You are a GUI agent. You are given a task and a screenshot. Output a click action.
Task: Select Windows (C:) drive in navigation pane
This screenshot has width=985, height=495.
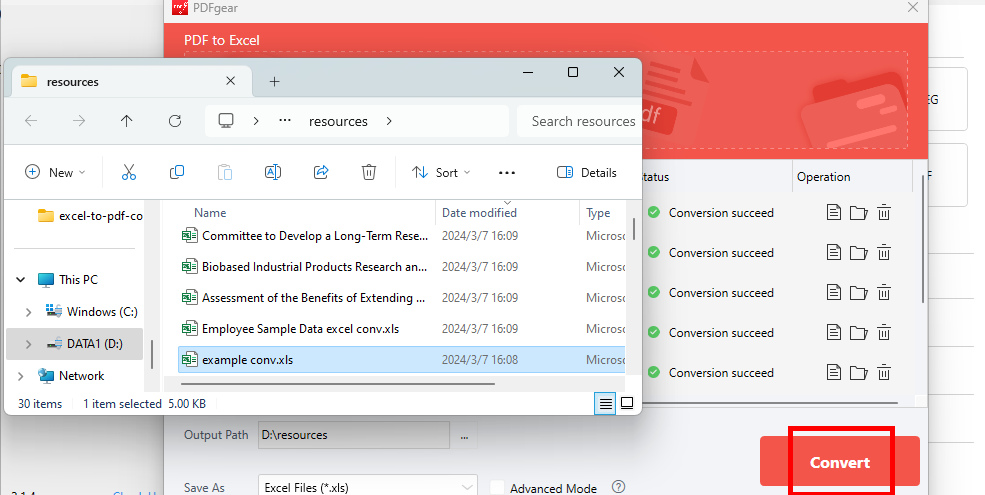point(102,312)
